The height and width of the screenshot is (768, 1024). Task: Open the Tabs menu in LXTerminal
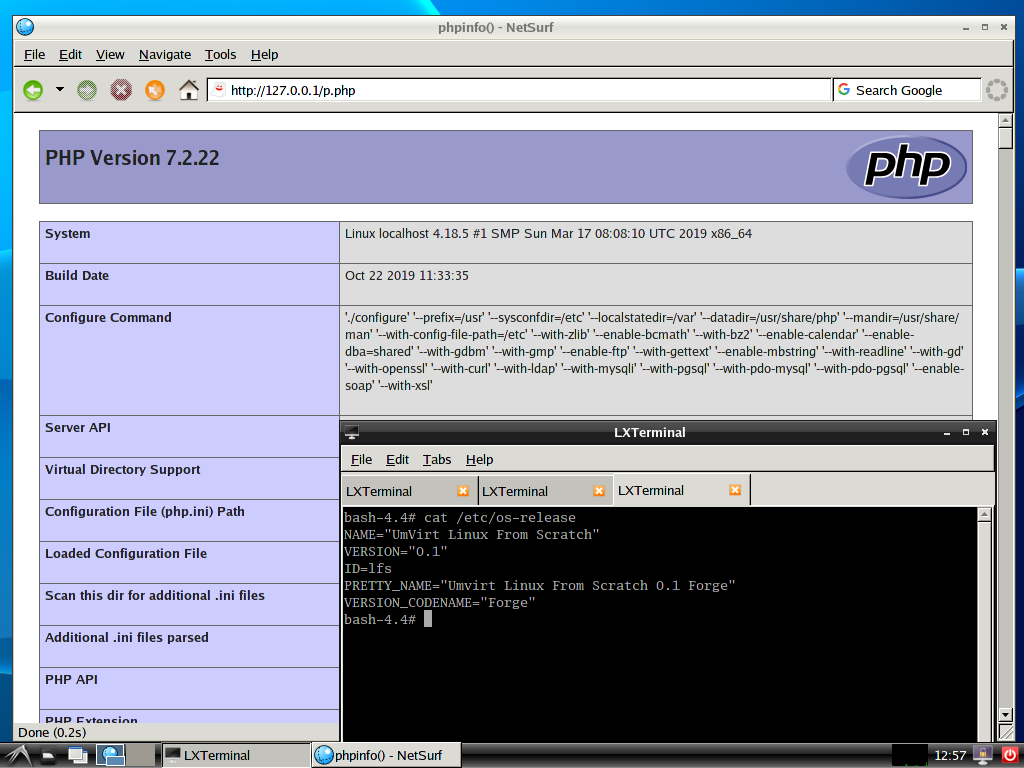[x=437, y=459]
